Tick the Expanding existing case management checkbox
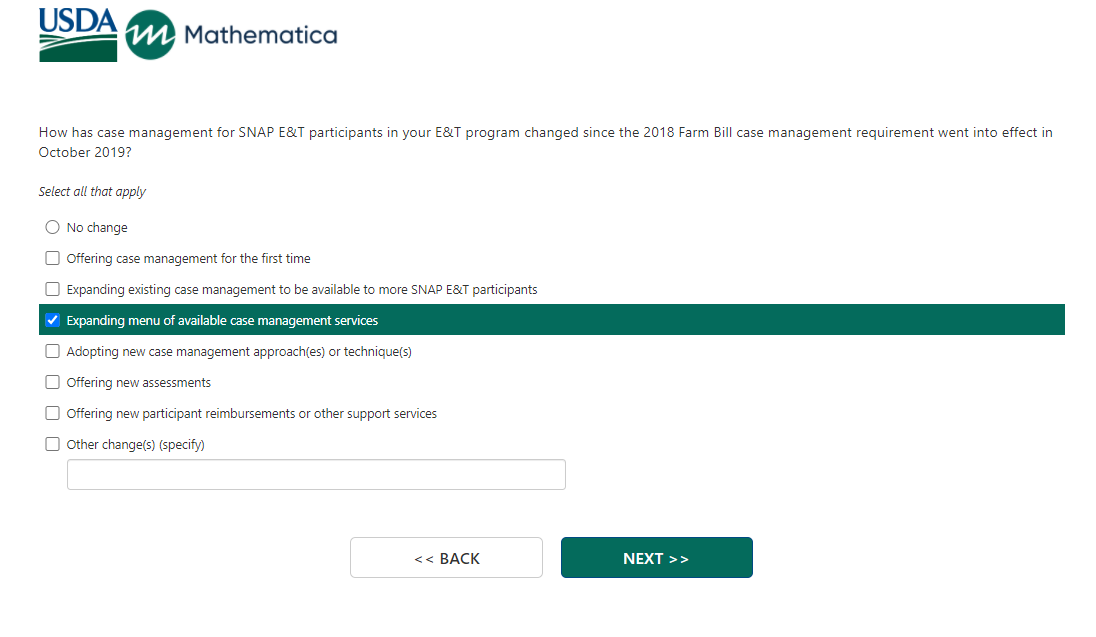The height and width of the screenshot is (637, 1096). [53, 289]
